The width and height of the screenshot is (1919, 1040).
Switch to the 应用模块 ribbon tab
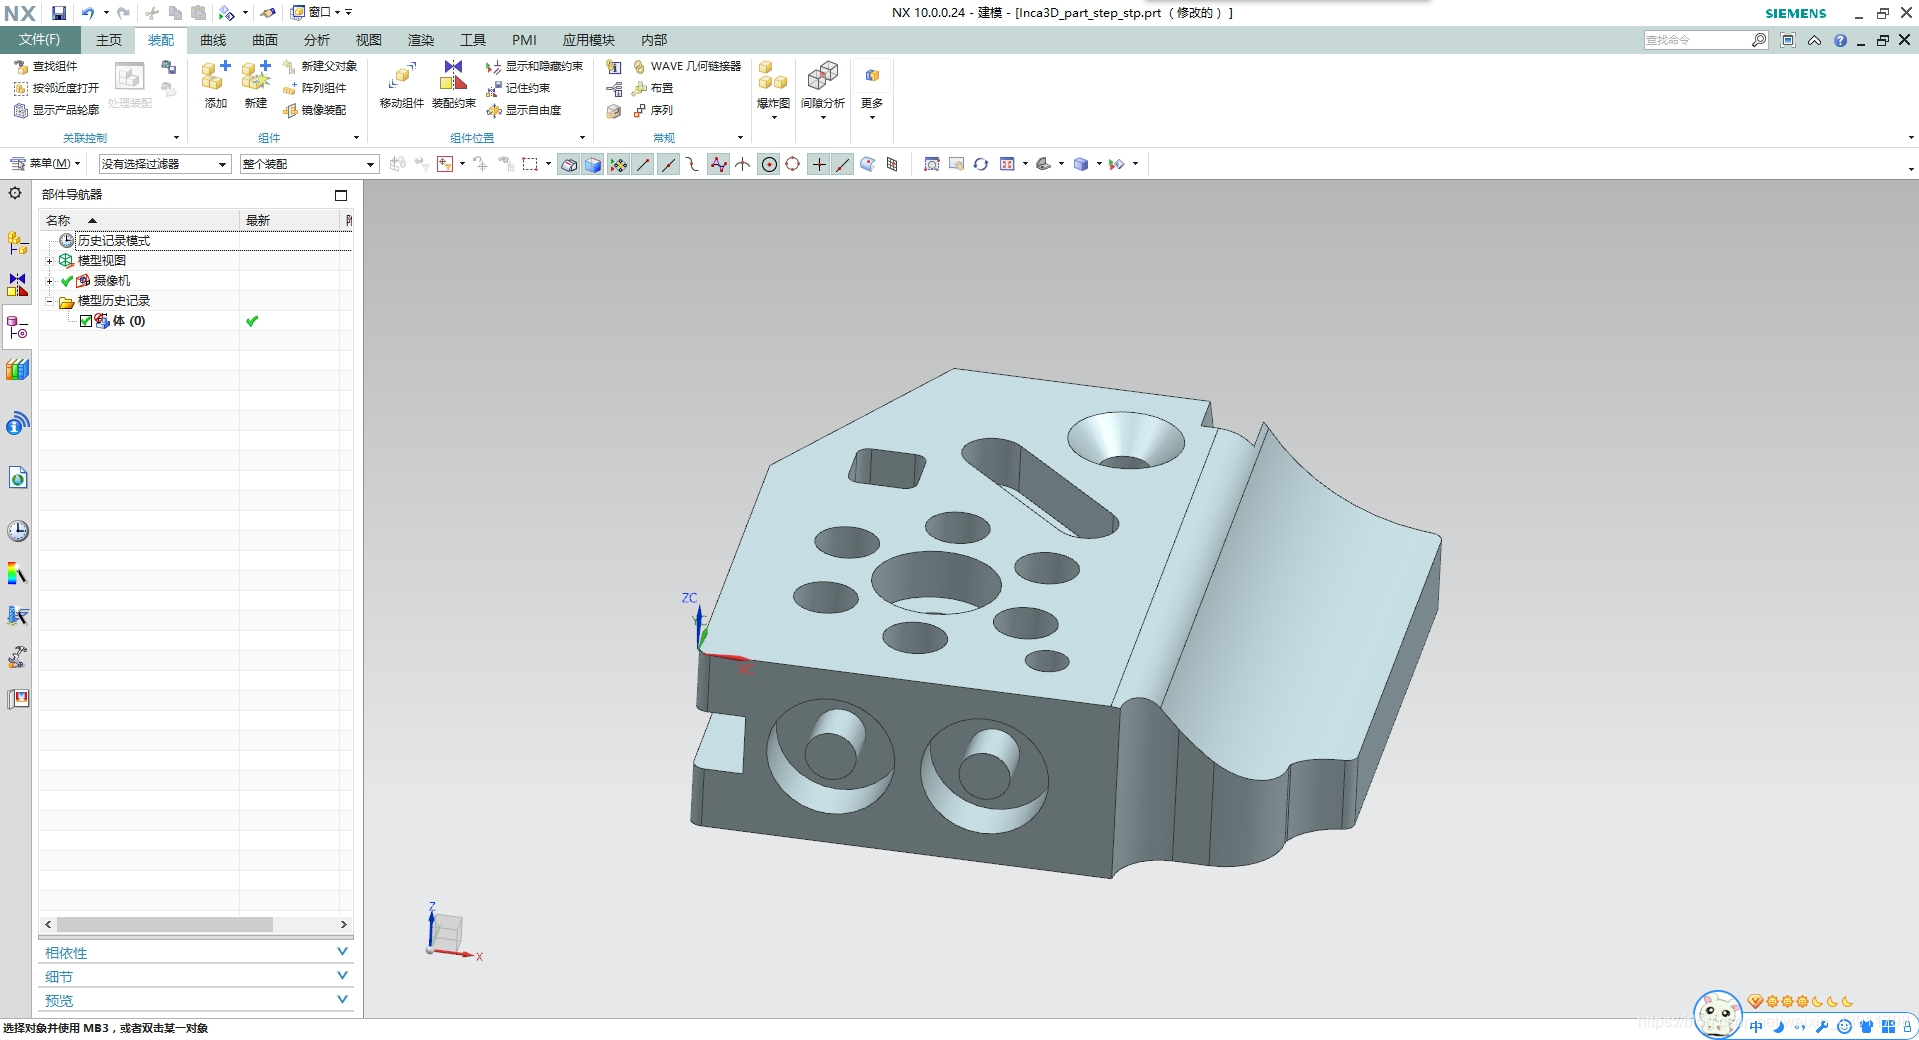(x=588, y=40)
